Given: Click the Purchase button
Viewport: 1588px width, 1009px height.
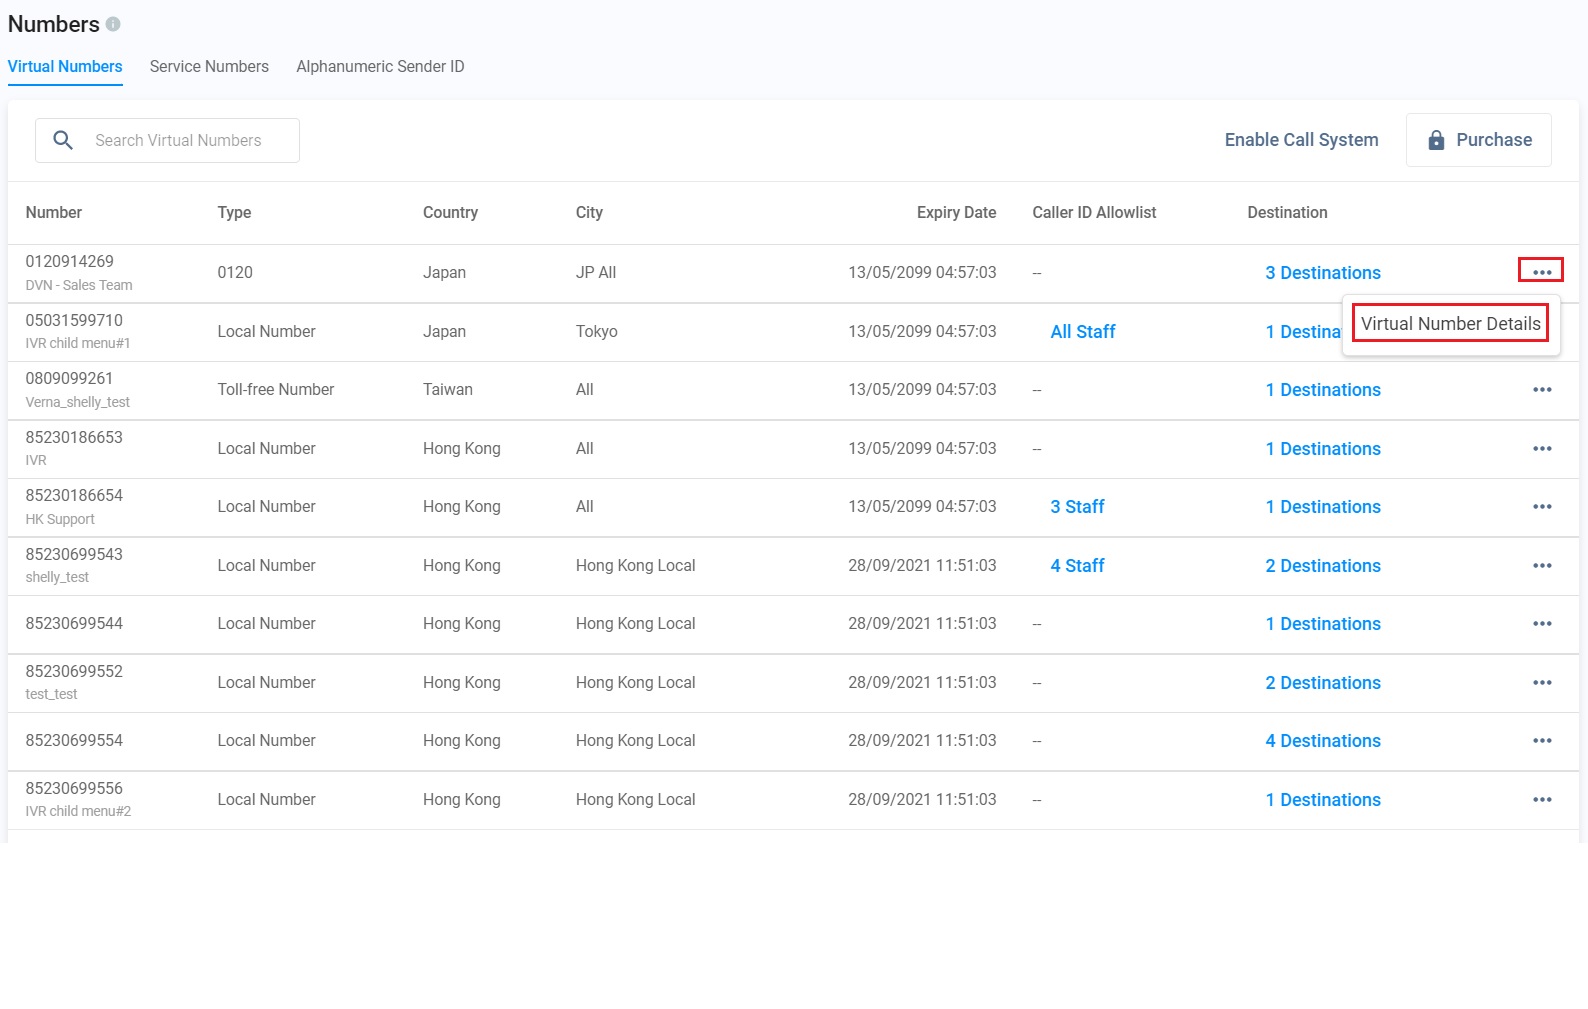Looking at the screenshot, I should click(1478, 140).
